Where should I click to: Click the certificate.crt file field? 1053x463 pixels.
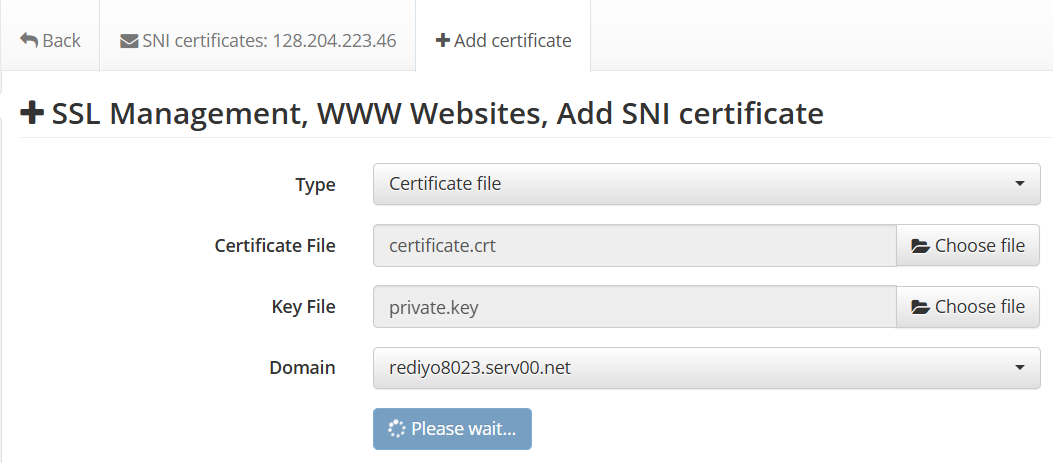pos(634,246)
